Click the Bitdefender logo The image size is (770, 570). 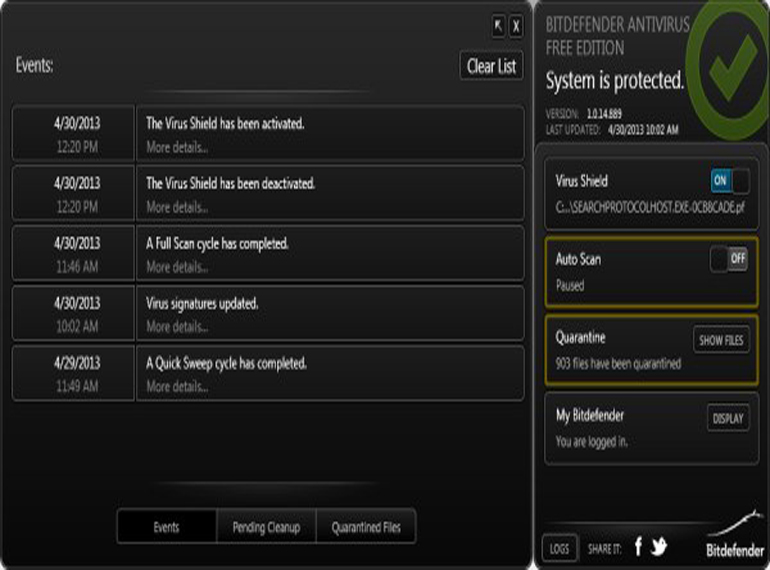click(x=735, y=535)
